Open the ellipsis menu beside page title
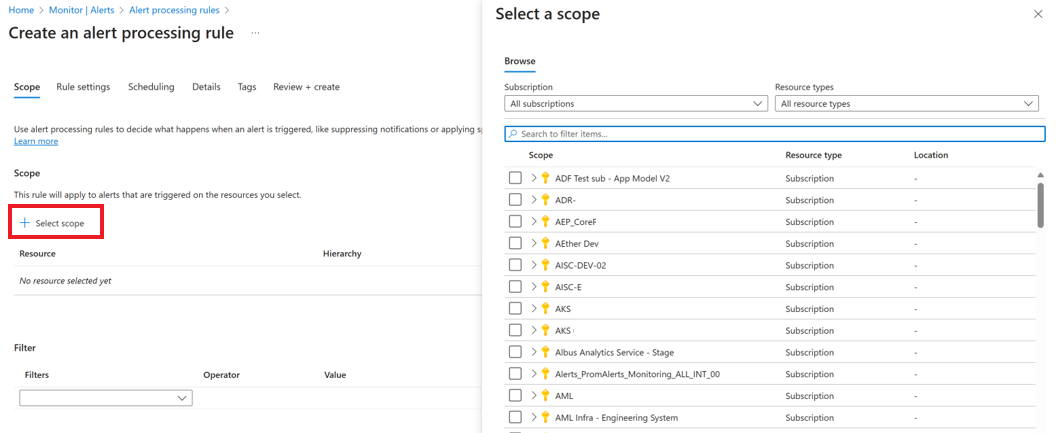This screenshot has width=1057, height=433. (x=256, y=33)
